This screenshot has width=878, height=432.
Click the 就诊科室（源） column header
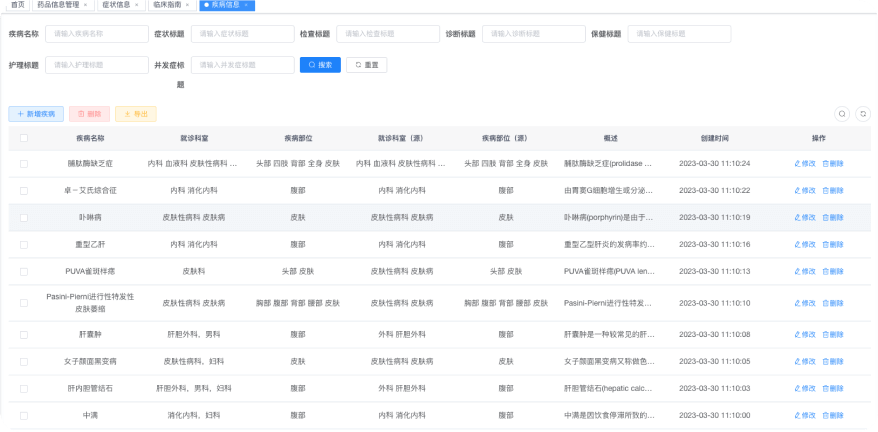pos(401,138)
